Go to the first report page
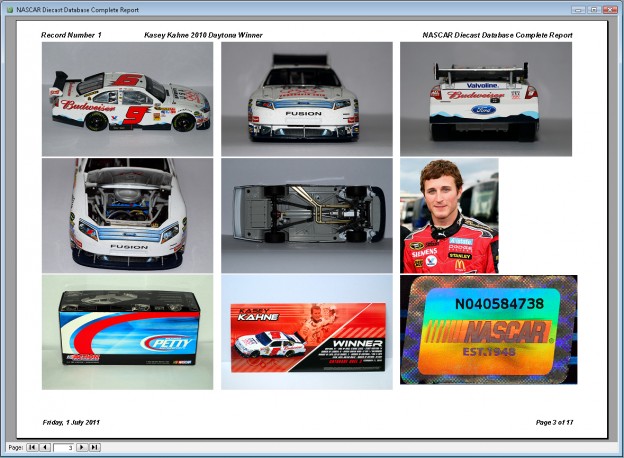Image resolution: width=624 pixels, height=458 pixels. [x=32, y=447]
